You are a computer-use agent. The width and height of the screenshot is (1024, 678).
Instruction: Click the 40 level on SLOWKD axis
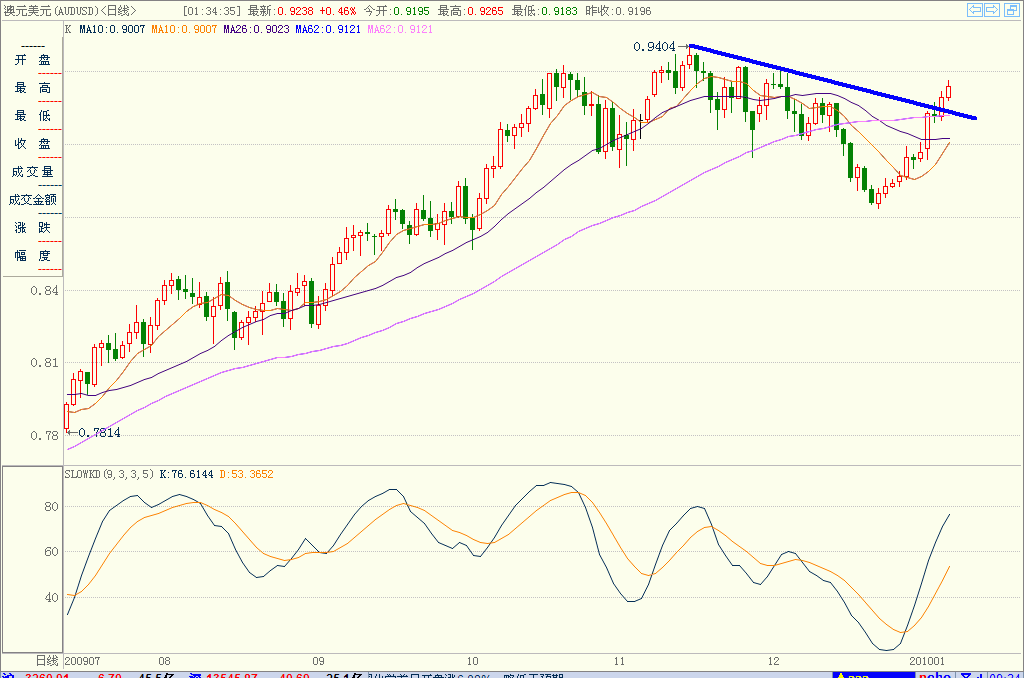[52, 598]
